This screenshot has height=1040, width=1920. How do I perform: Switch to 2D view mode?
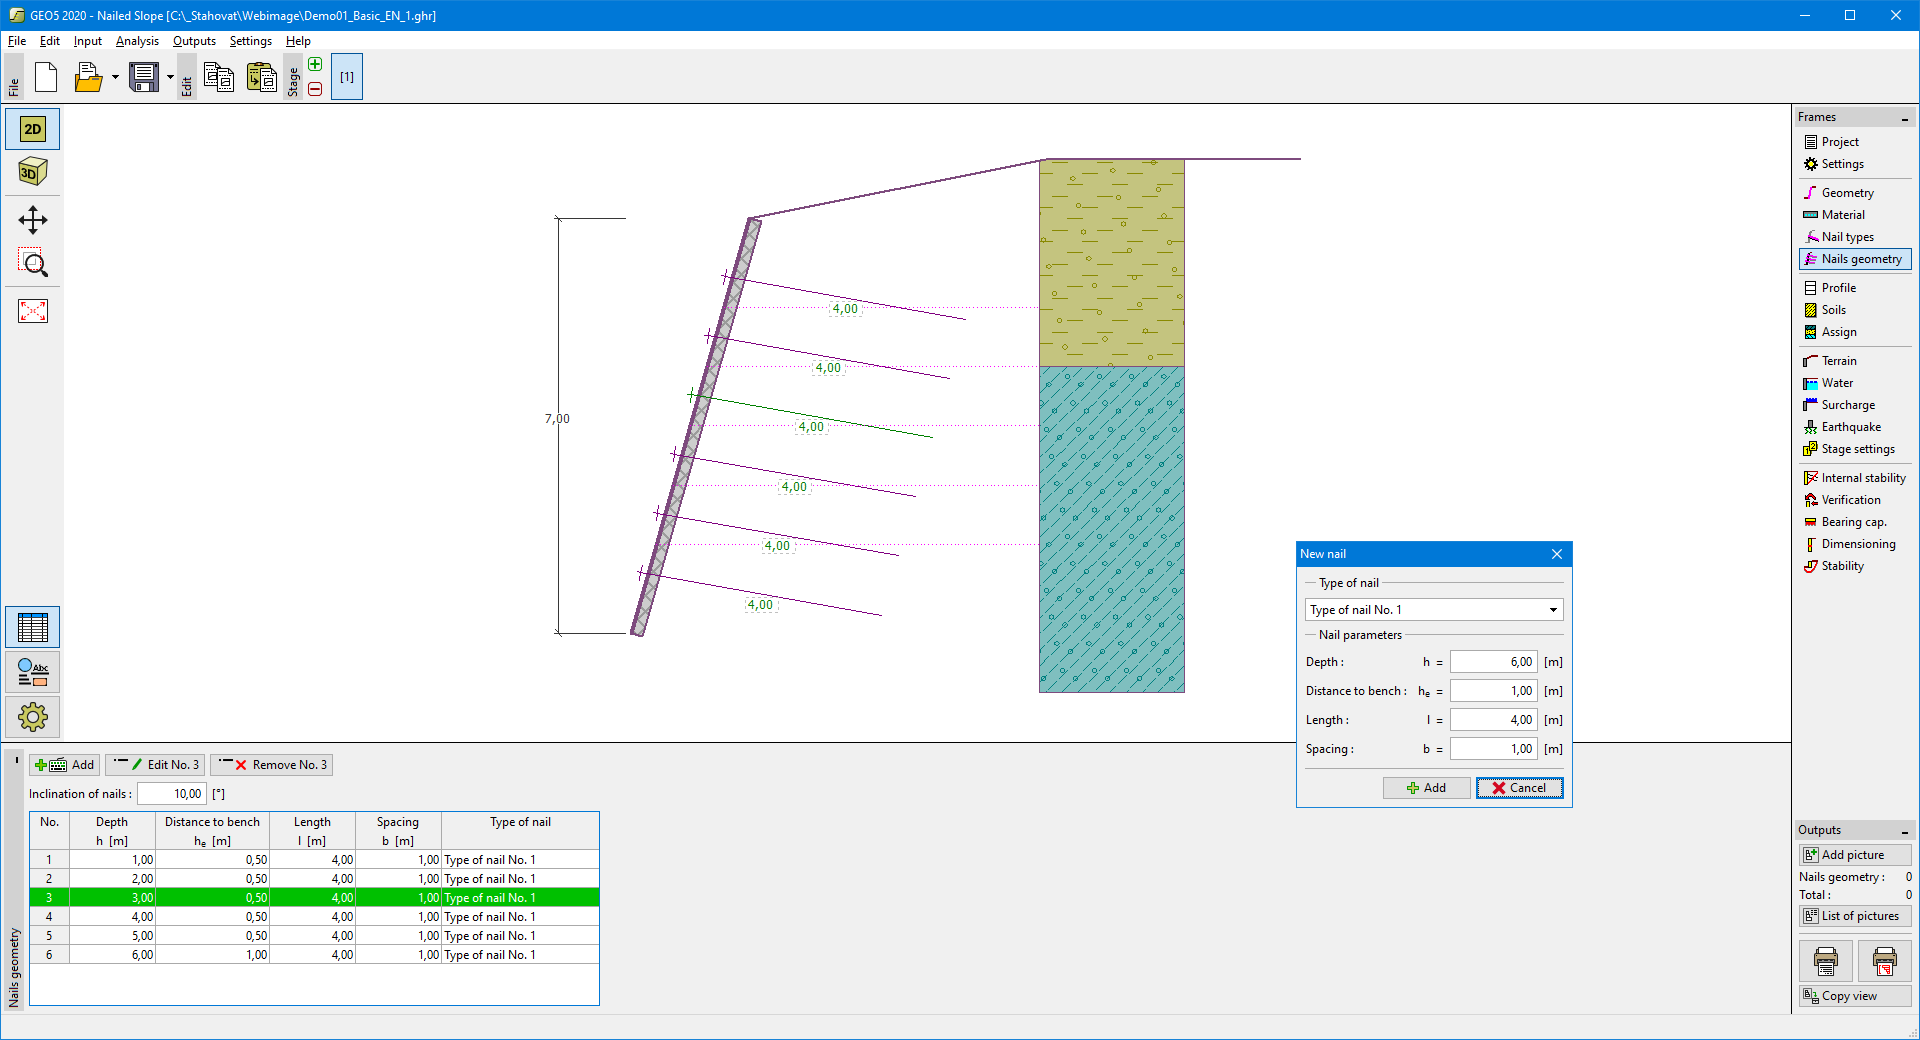pyautogui.click(x=33, y=129)
